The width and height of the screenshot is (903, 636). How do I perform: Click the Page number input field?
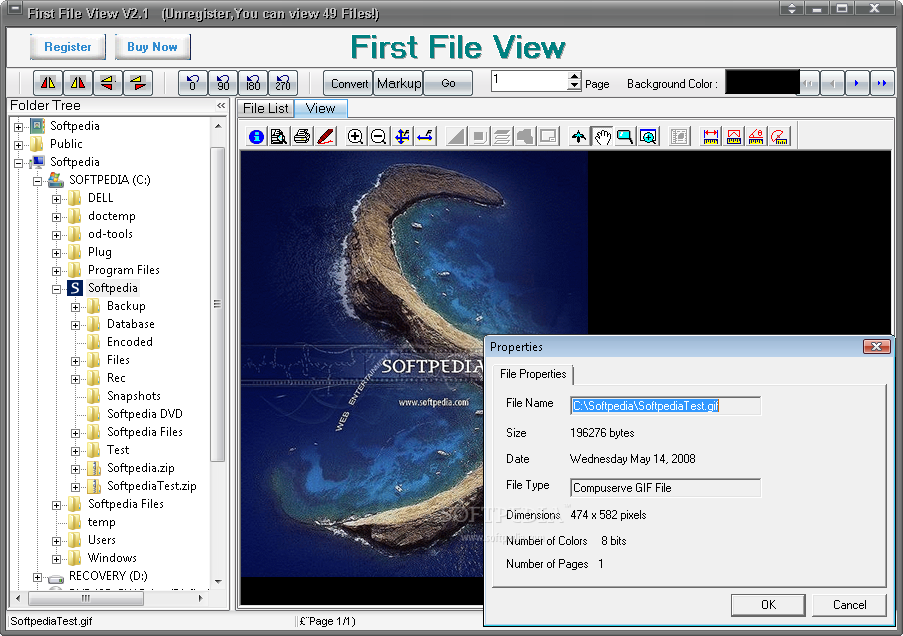530,81
